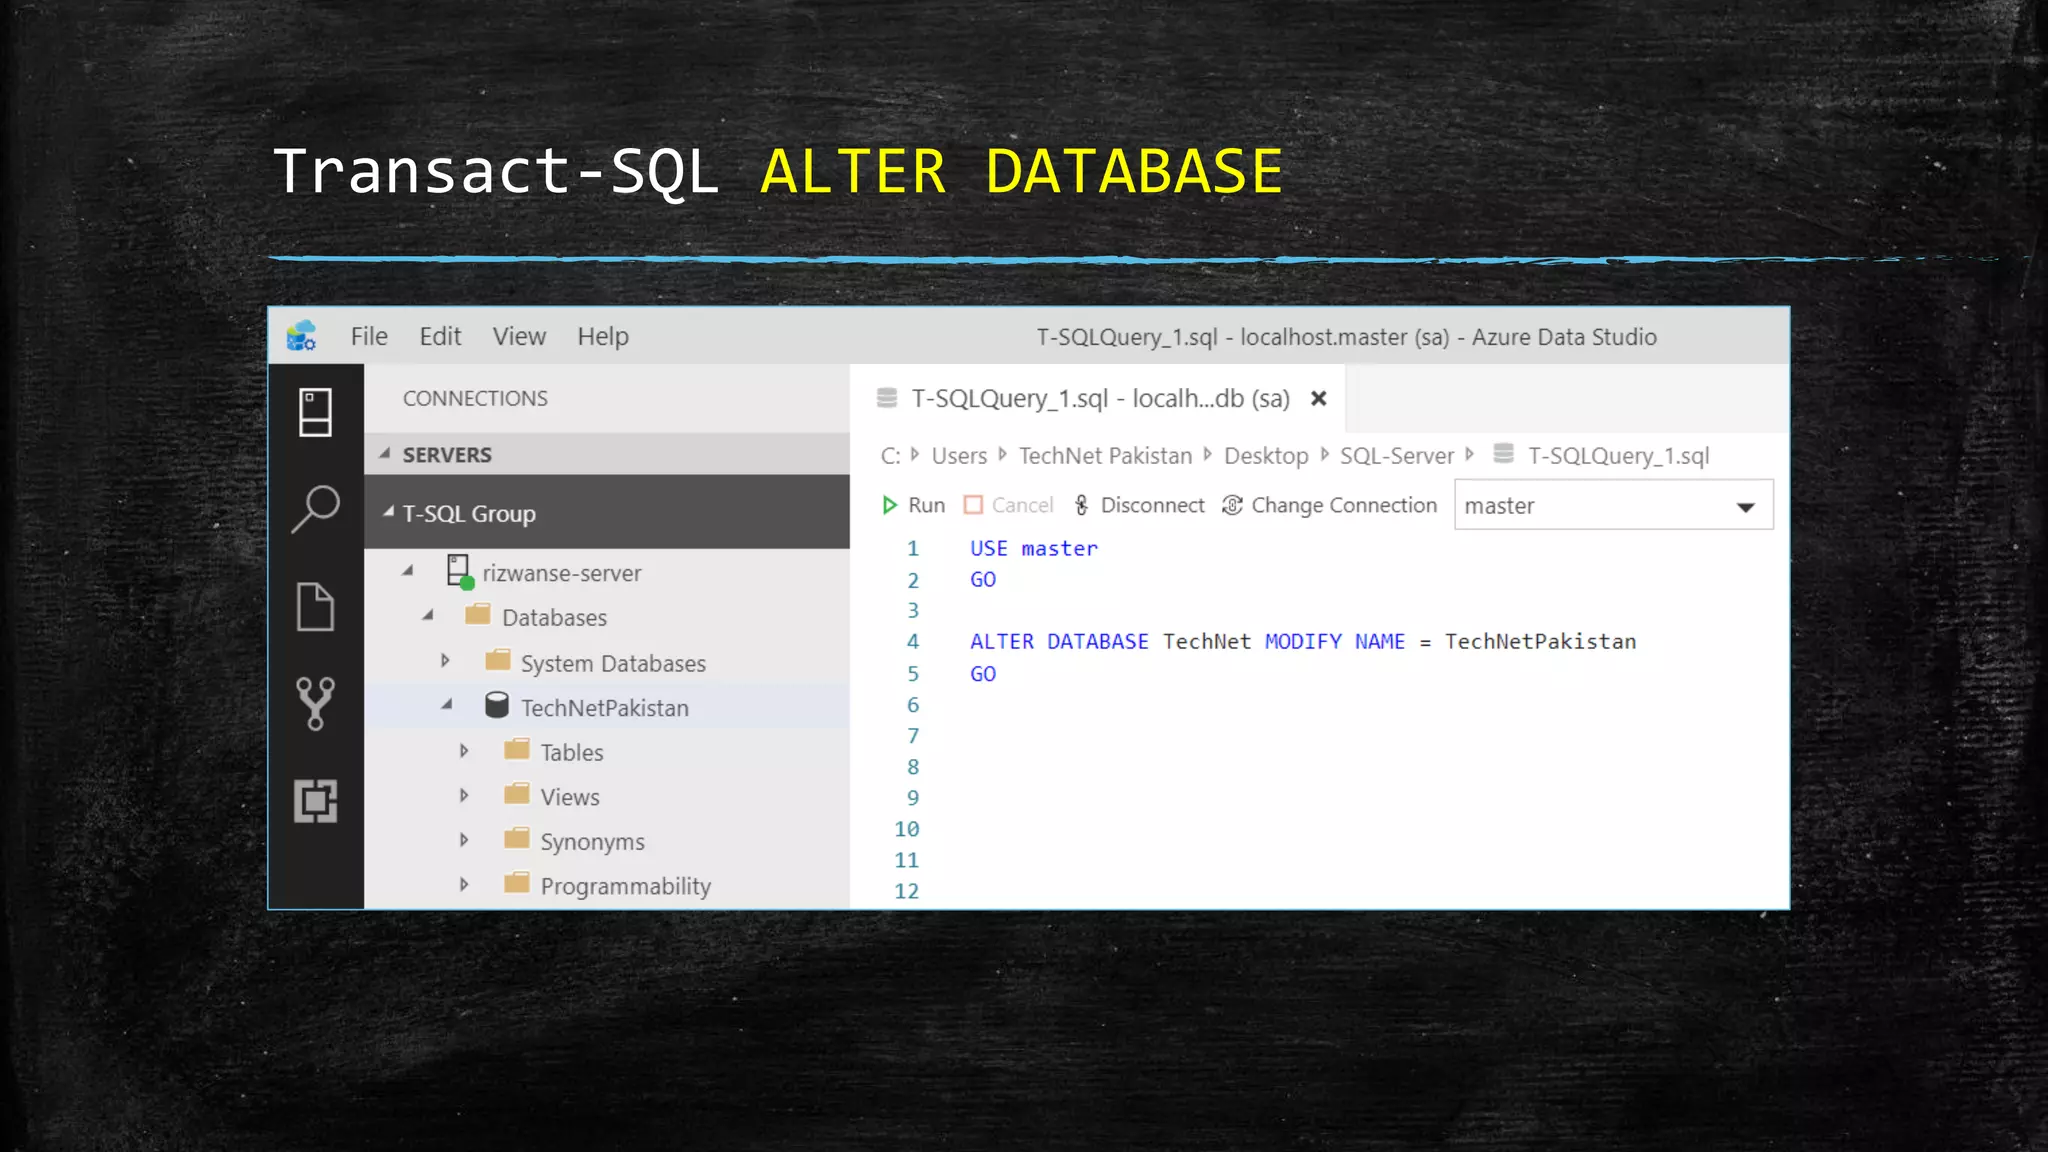Collapse the SERVERS section
2048x1152 pixels.
(385, 454)
